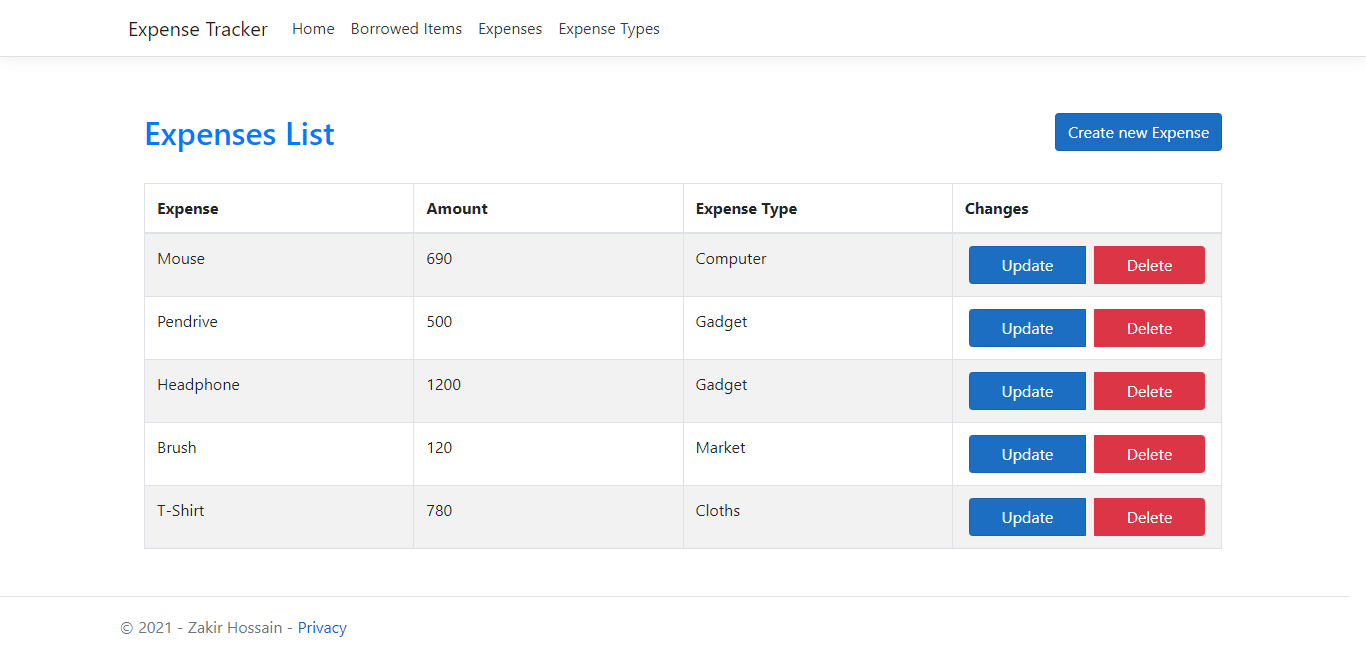Delete the Brush expense entry
The width and height of the screenshot is (1366, 657).
click(x=1149, y=454)
